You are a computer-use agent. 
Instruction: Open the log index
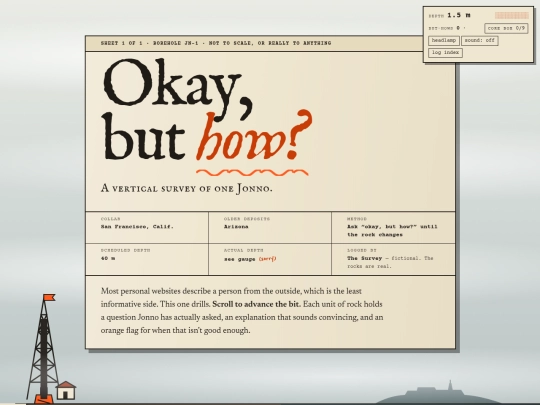(x=445, y=53)
